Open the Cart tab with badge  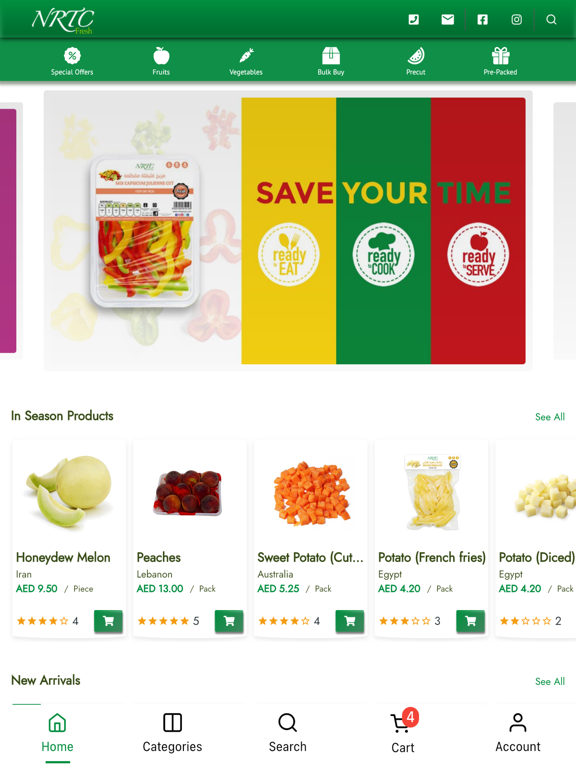403,733
